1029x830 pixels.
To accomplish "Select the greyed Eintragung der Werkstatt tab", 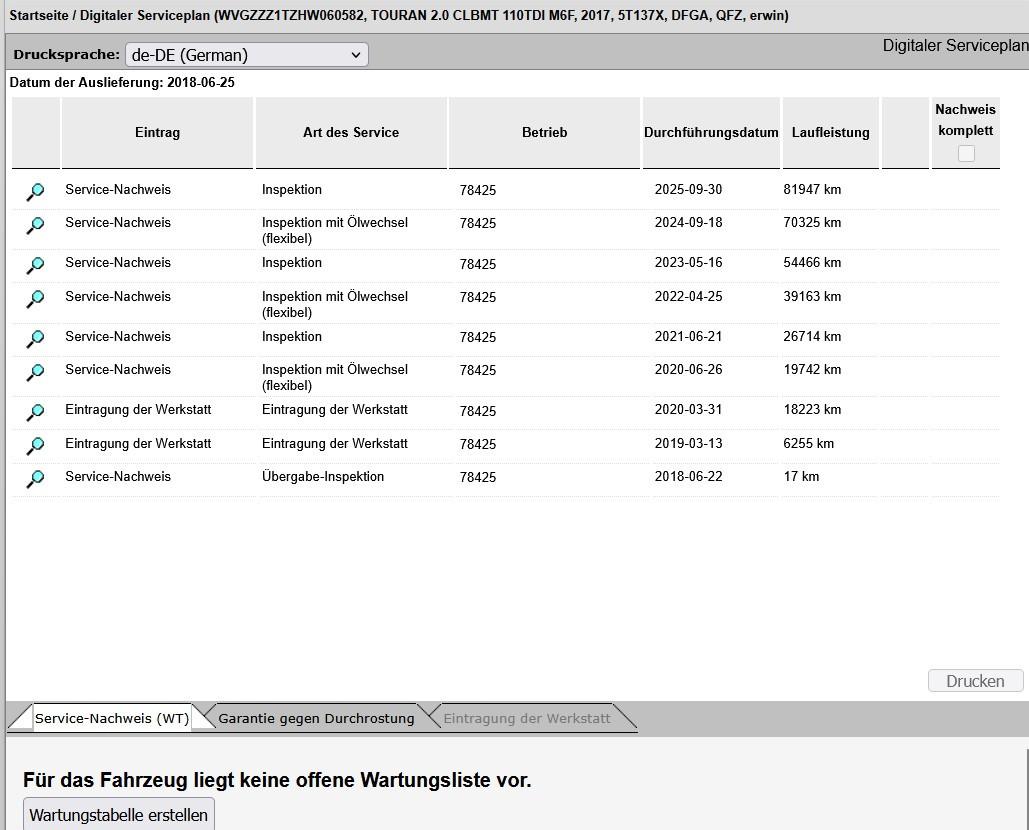I will coord(526,718).
